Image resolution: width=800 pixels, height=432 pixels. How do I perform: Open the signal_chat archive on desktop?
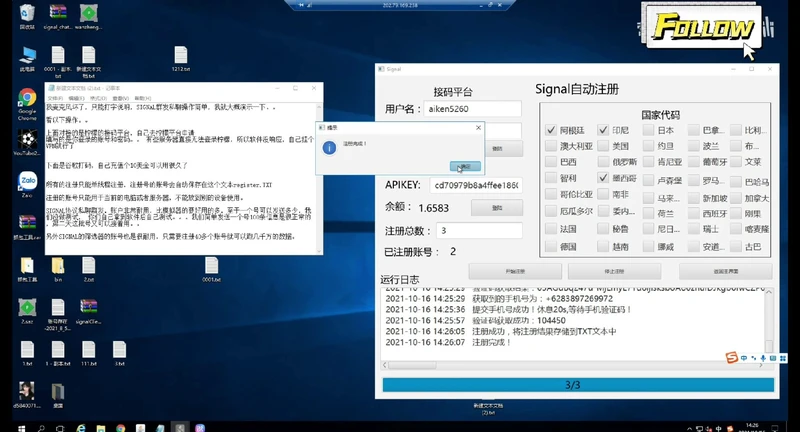click(x=58, y=17)
